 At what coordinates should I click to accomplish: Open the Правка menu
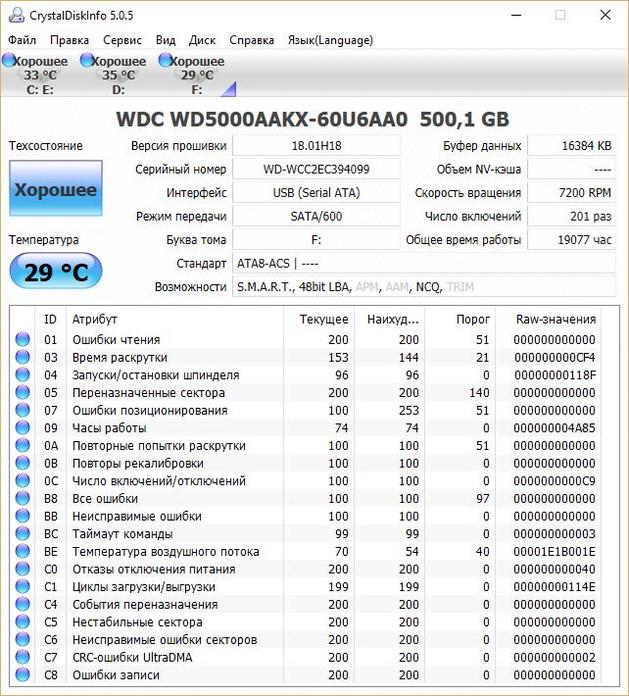click(x=69, y=40)
